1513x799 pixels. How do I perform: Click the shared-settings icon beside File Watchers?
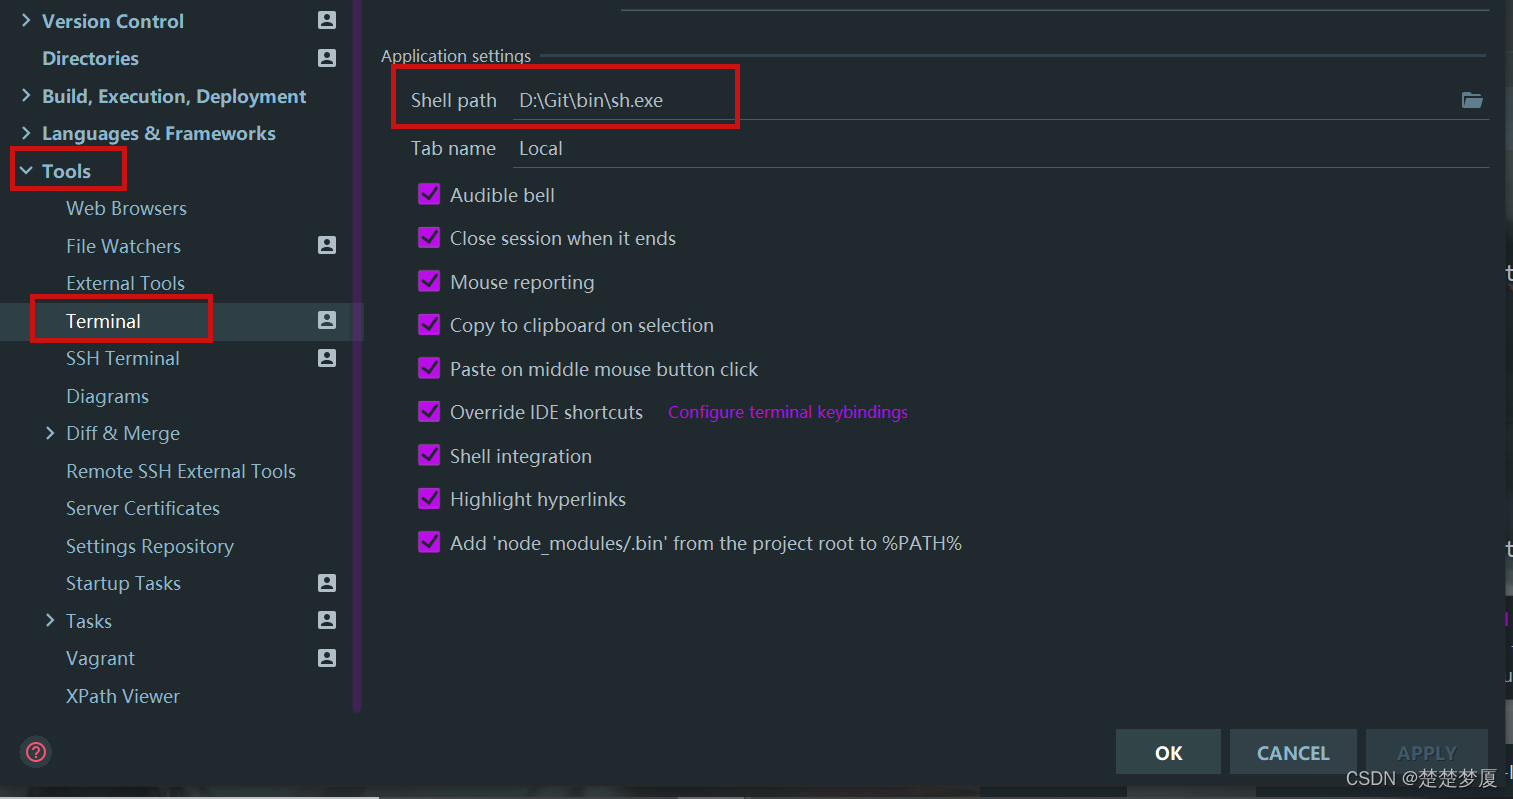tap(326, 245)
